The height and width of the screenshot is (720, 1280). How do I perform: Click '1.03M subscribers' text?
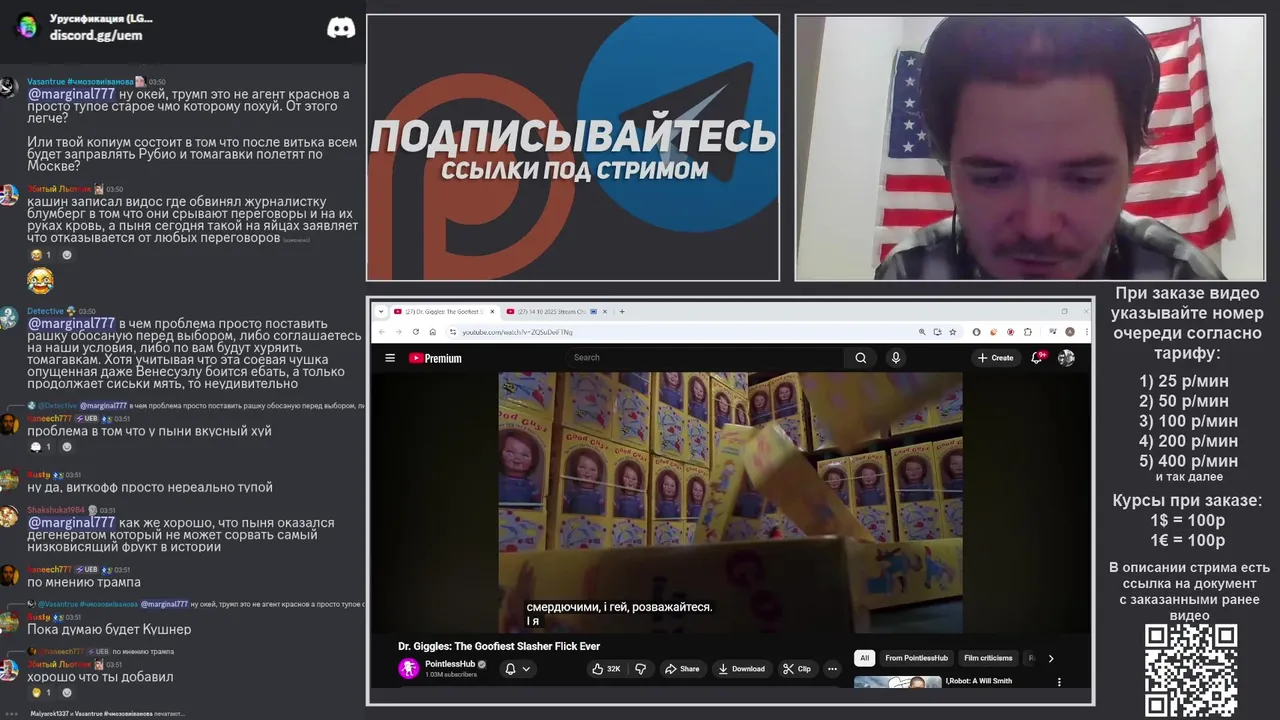point(451,675)
